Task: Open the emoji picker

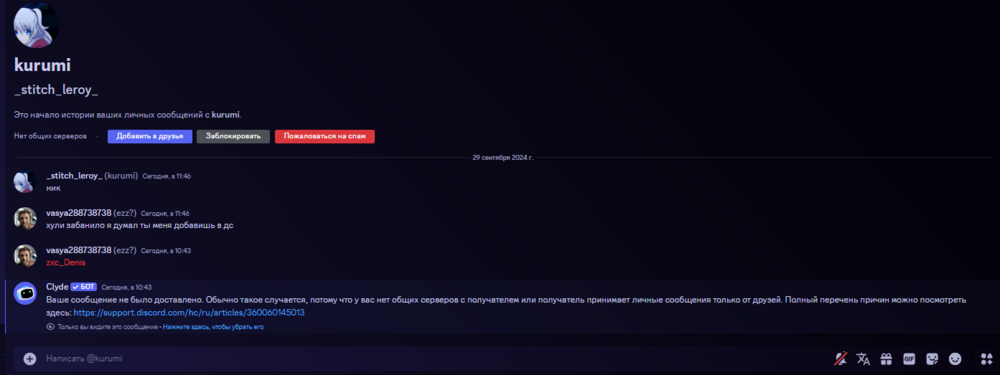Action: click(x=955, y=358)
